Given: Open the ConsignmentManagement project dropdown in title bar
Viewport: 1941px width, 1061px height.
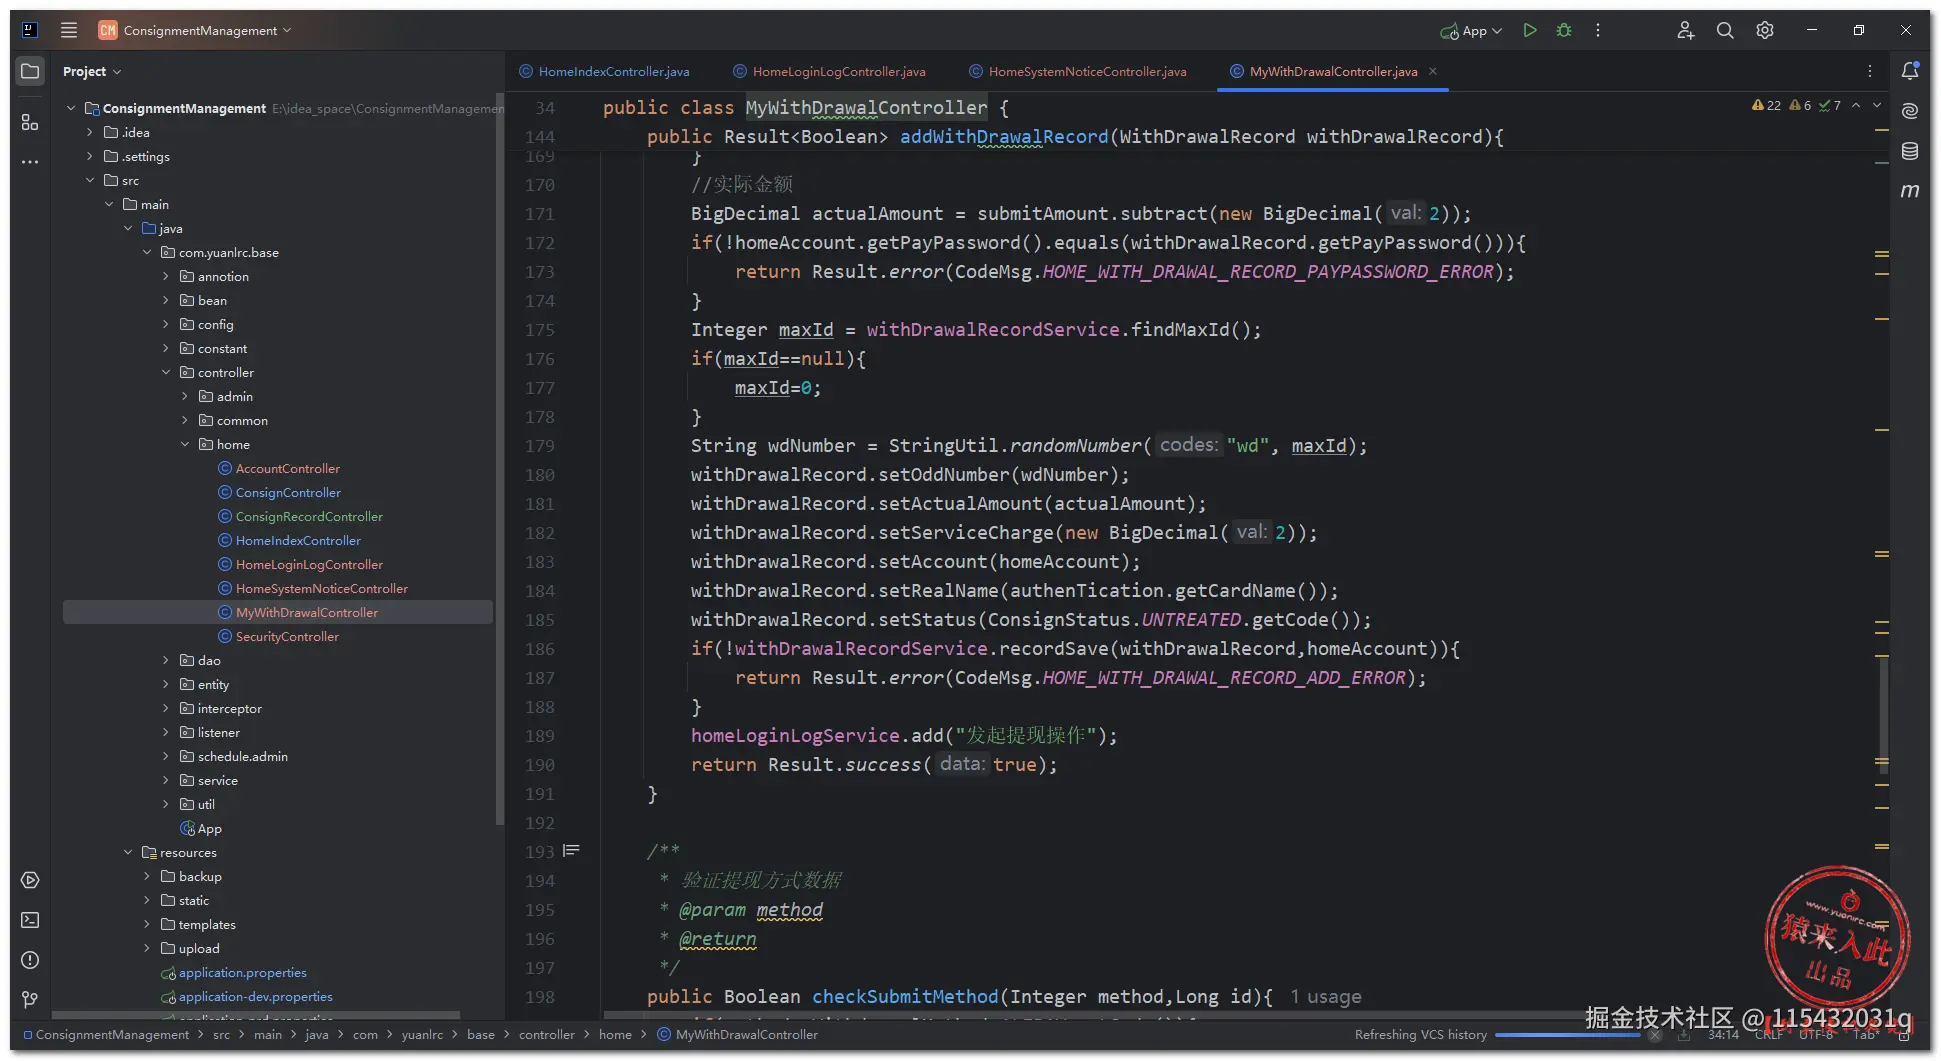Looking at the screenshot, I should click(195, 30).
